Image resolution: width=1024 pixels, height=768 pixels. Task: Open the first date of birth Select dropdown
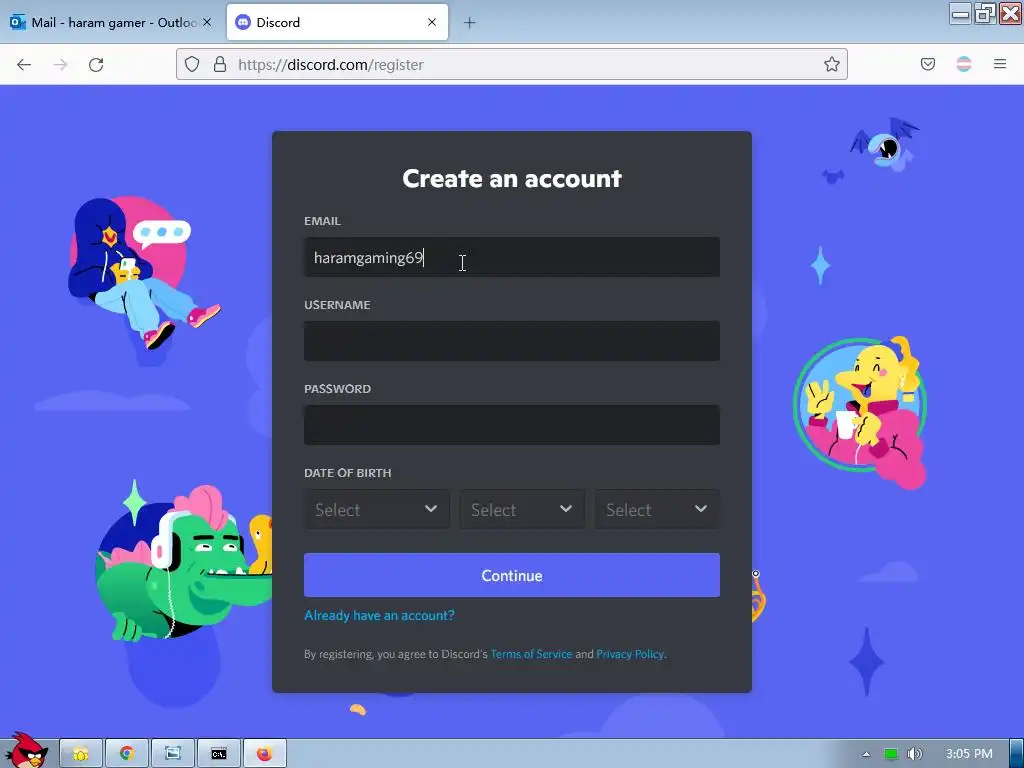pos(377,509)
